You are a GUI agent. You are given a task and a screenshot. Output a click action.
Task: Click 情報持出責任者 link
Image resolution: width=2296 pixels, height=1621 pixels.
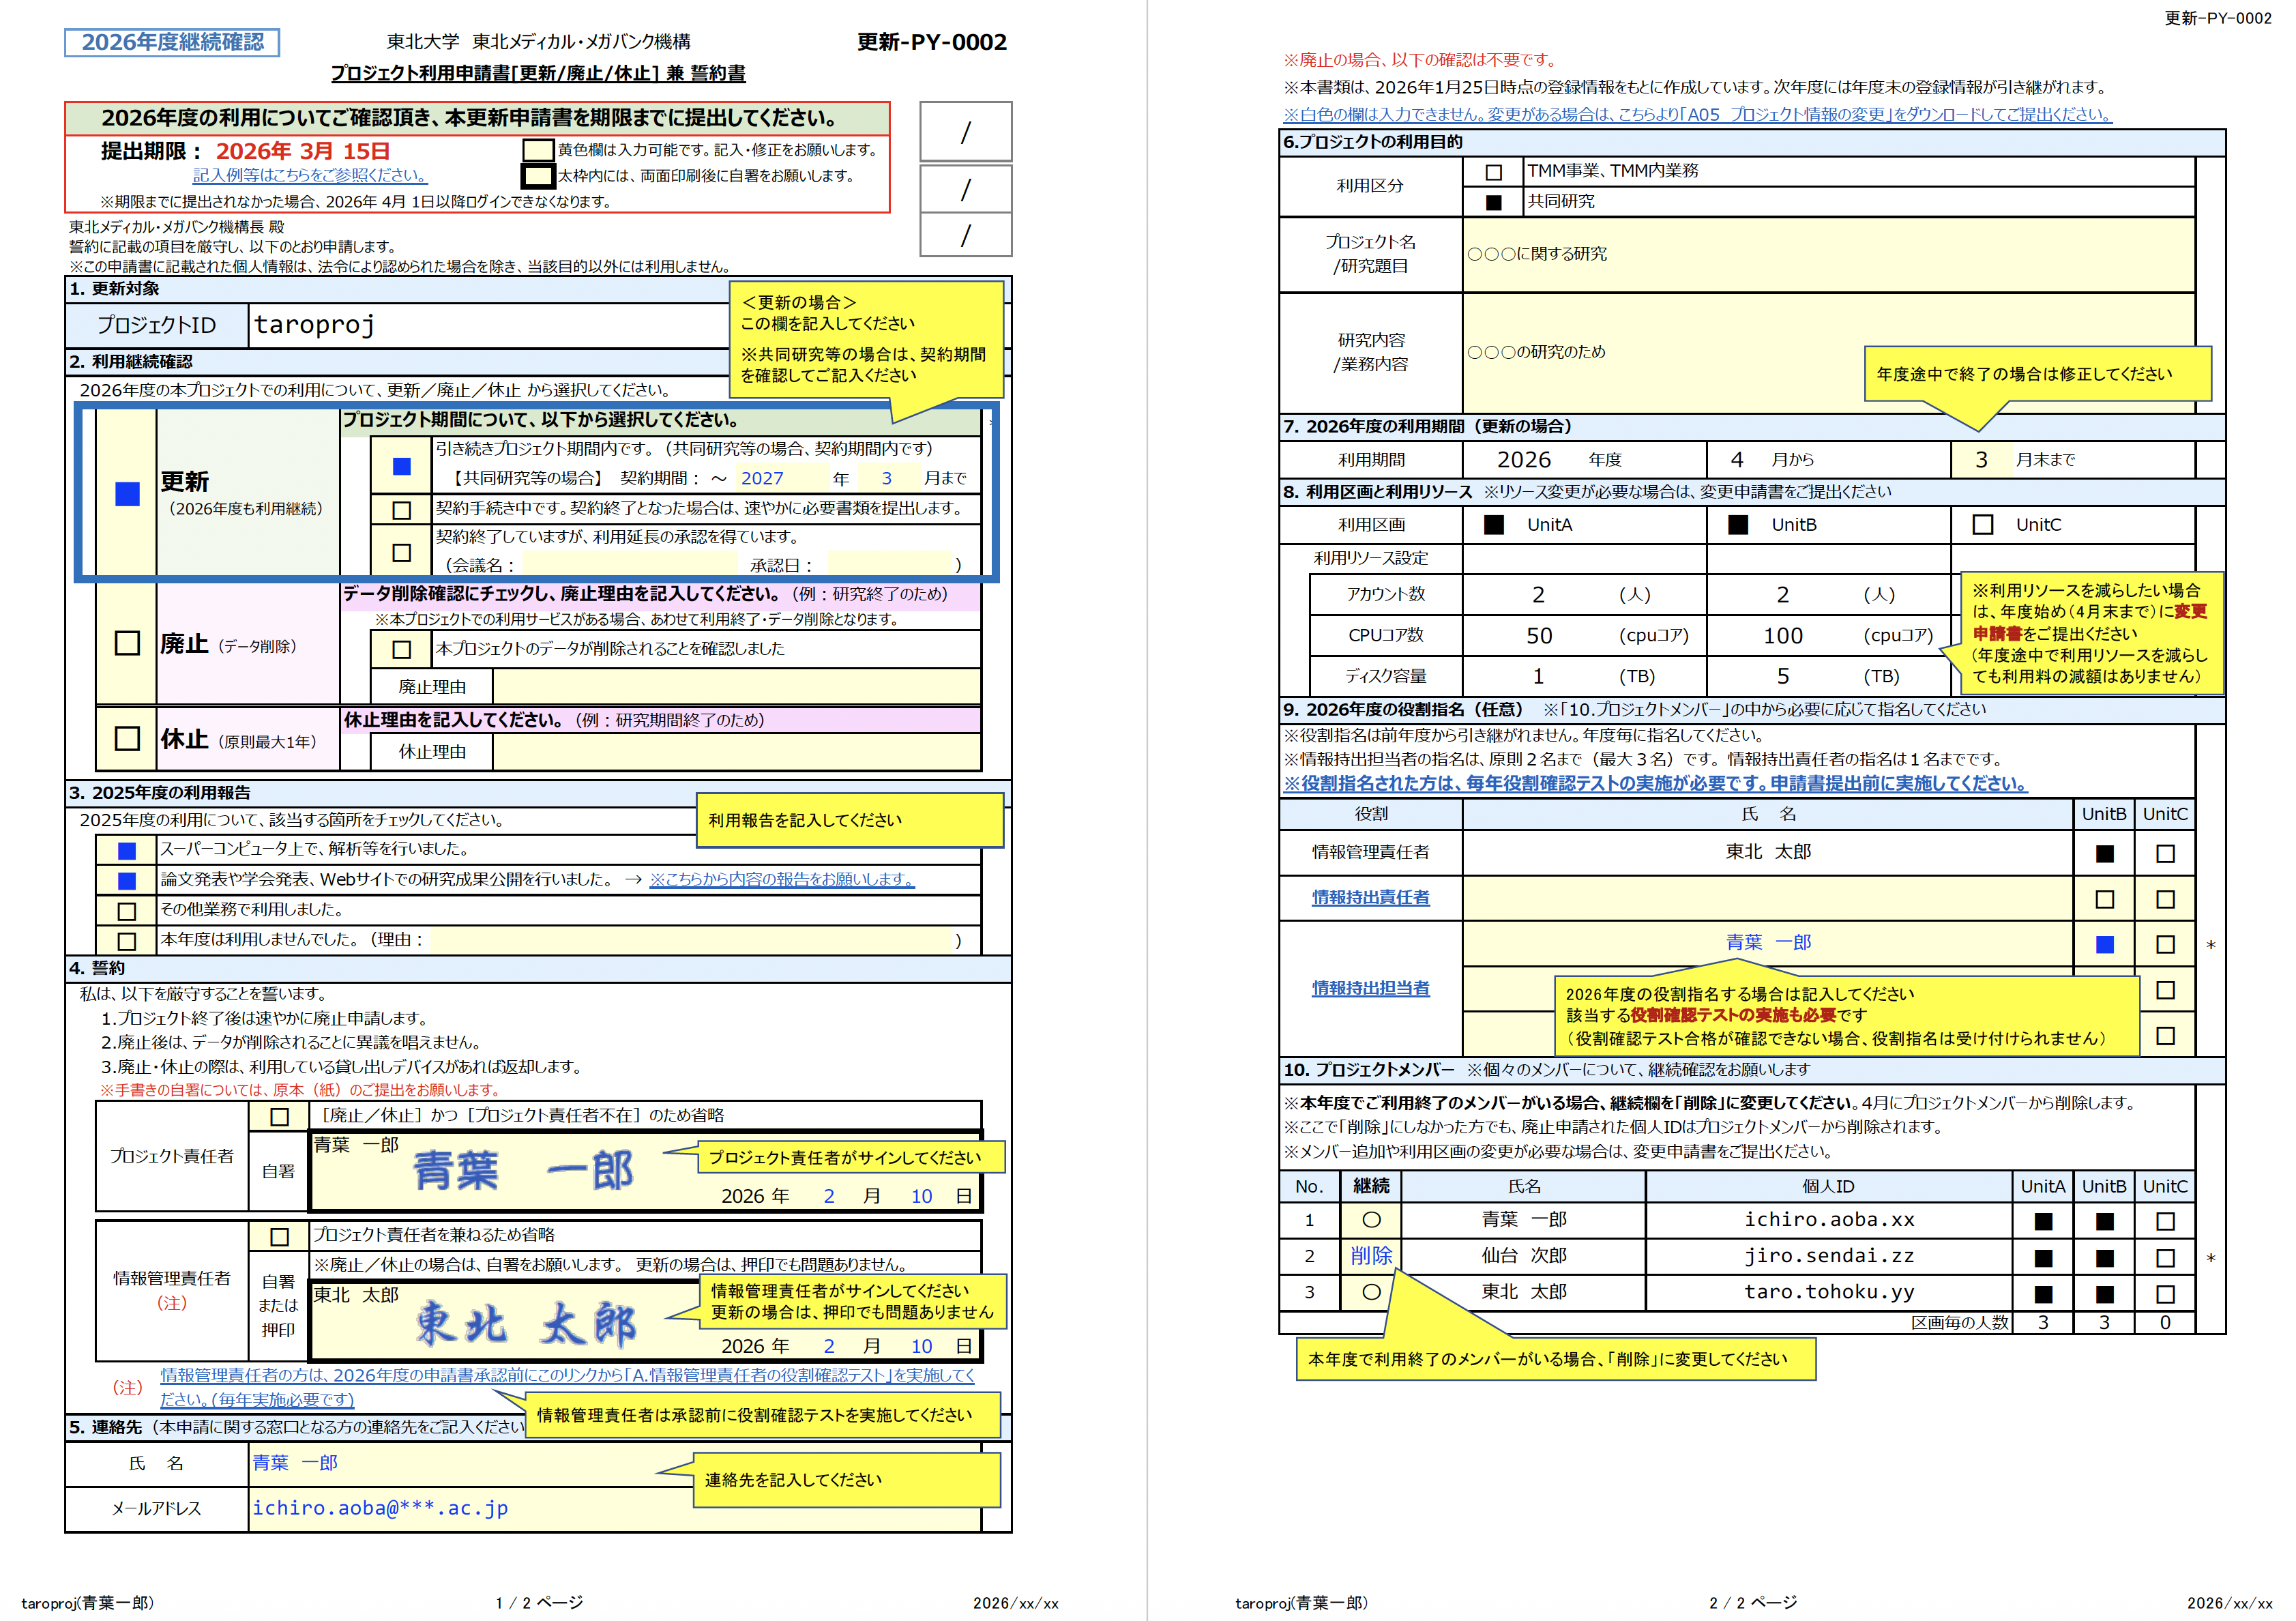[1370, 898]
